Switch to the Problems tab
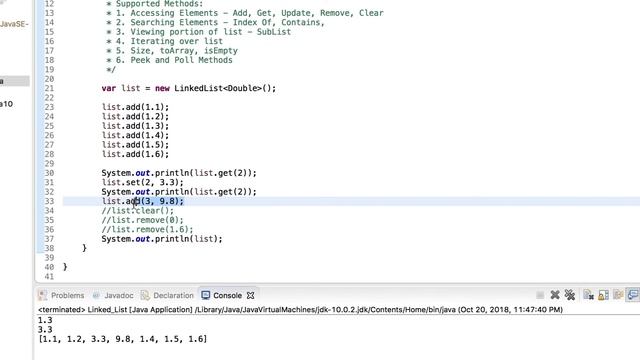This screenshot has width=640, height=360. pos(67,295)
